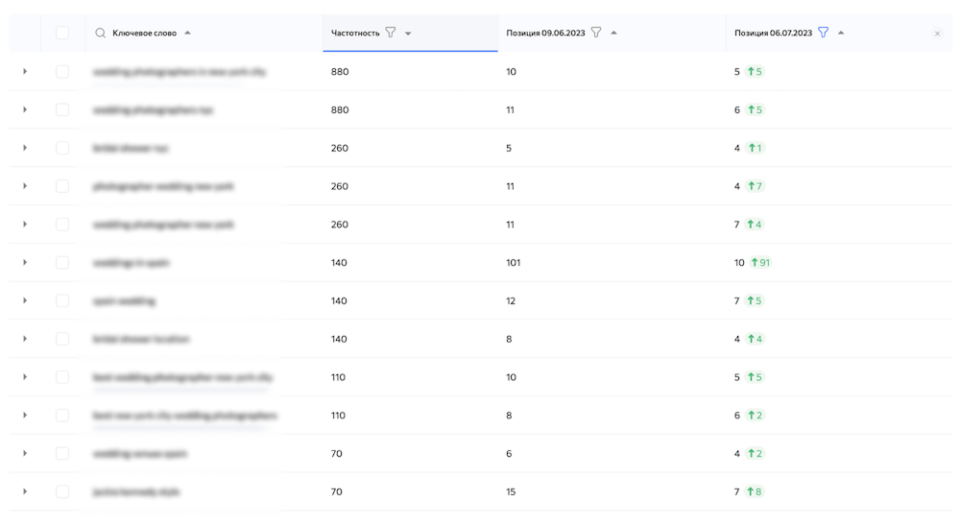
Task: Click the Позиция 09.06.2023 column header label
Action: tap(546, 33)
